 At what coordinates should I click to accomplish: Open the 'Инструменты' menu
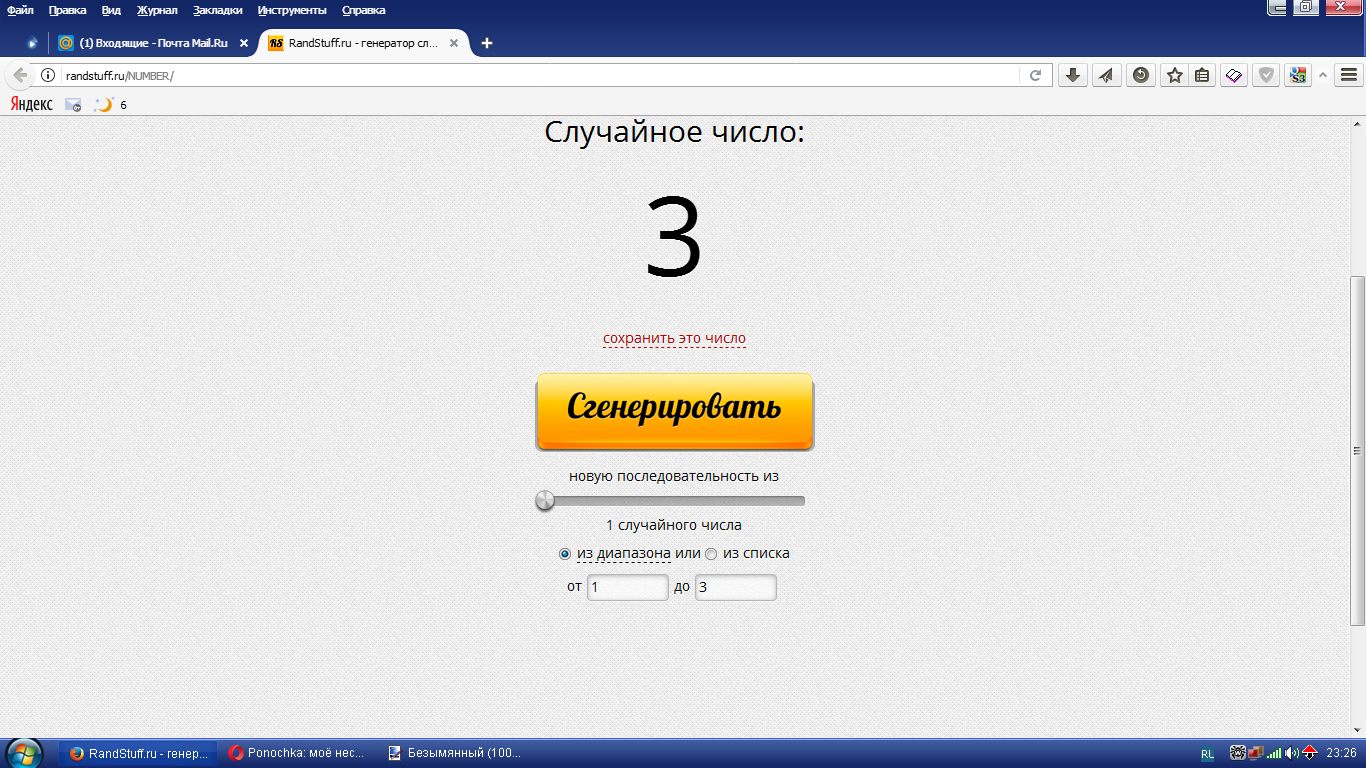[291, 10]
